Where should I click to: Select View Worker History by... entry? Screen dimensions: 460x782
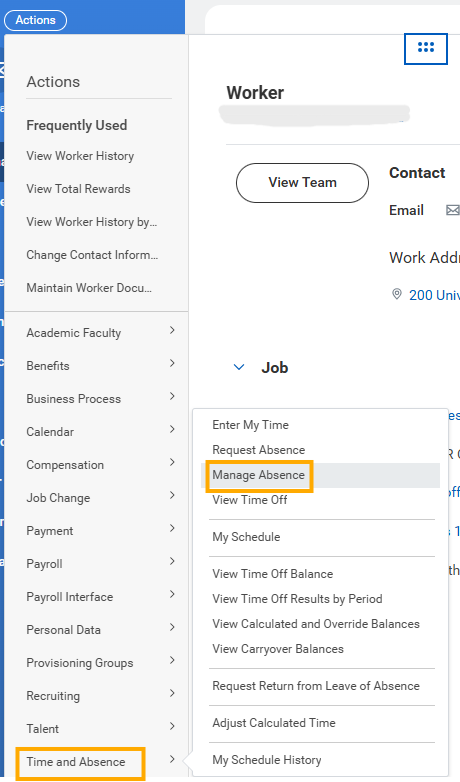point(92,222)
